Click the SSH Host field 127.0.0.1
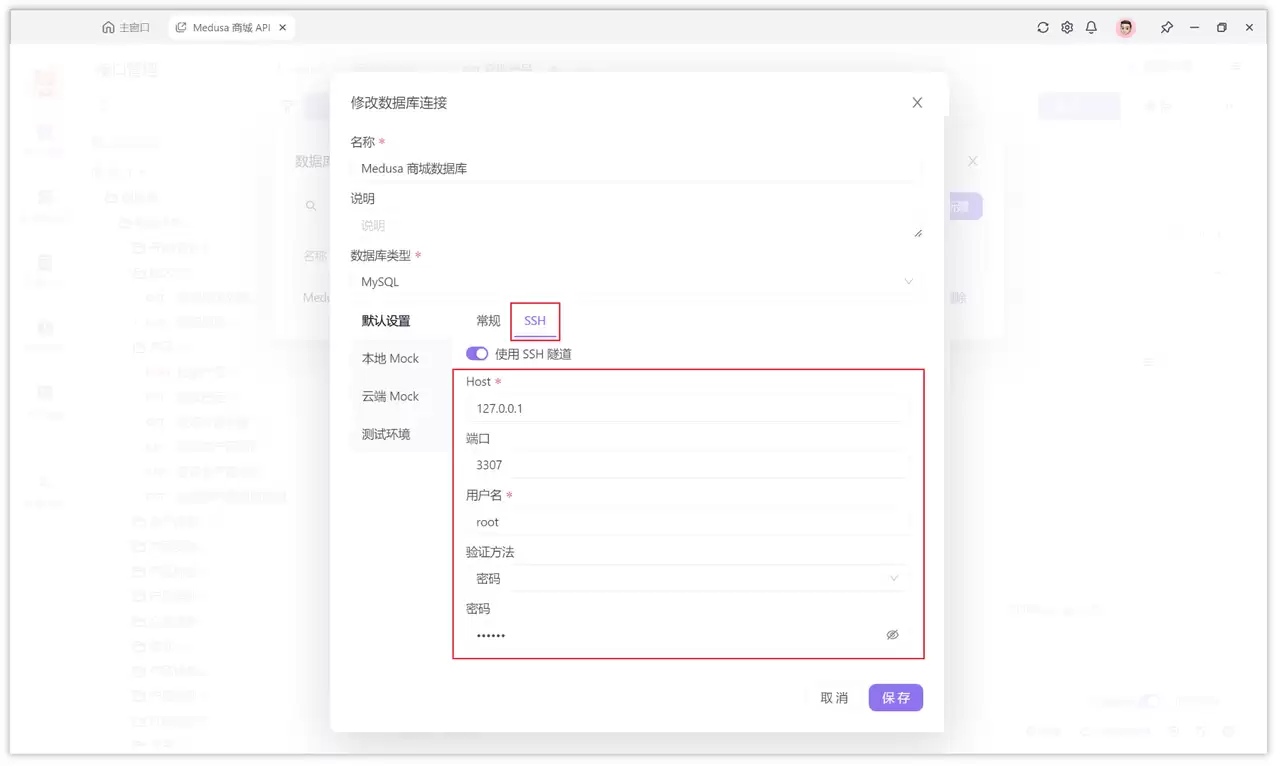The image size is (1280, 766). tap(687, 409)
